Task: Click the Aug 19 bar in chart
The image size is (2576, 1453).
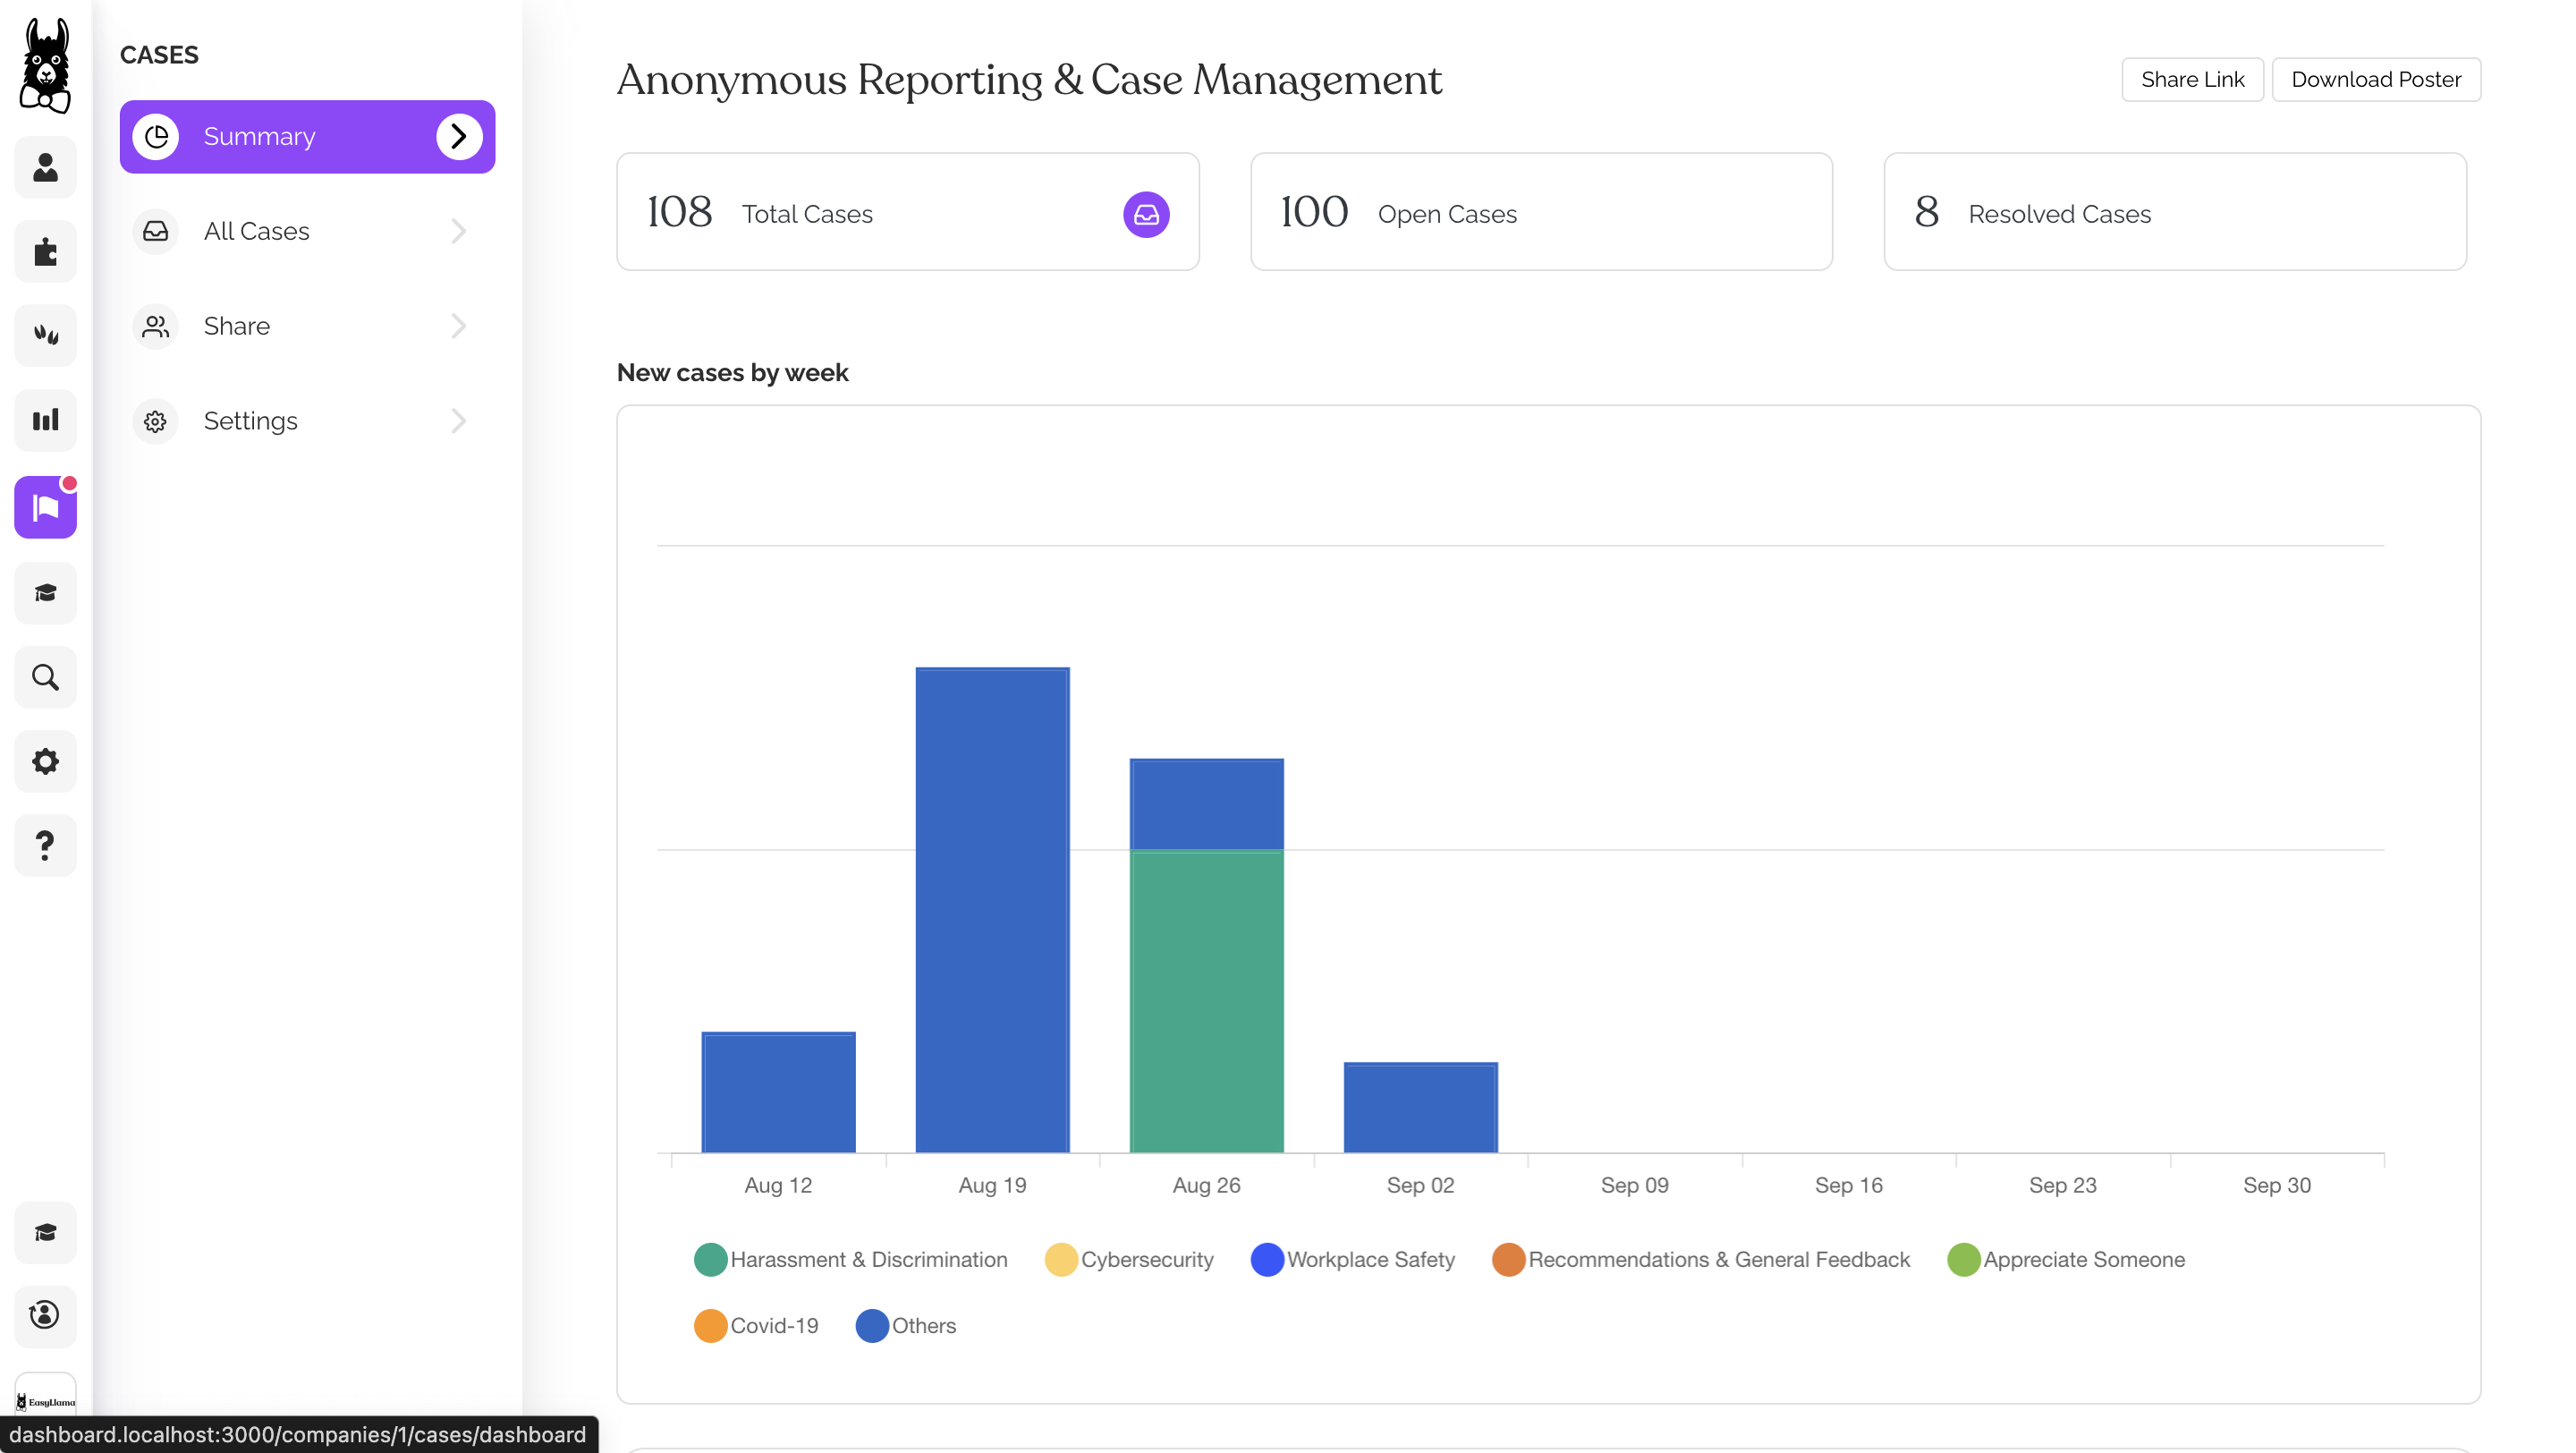Action: pyautogui.click(x=992, y=909)
